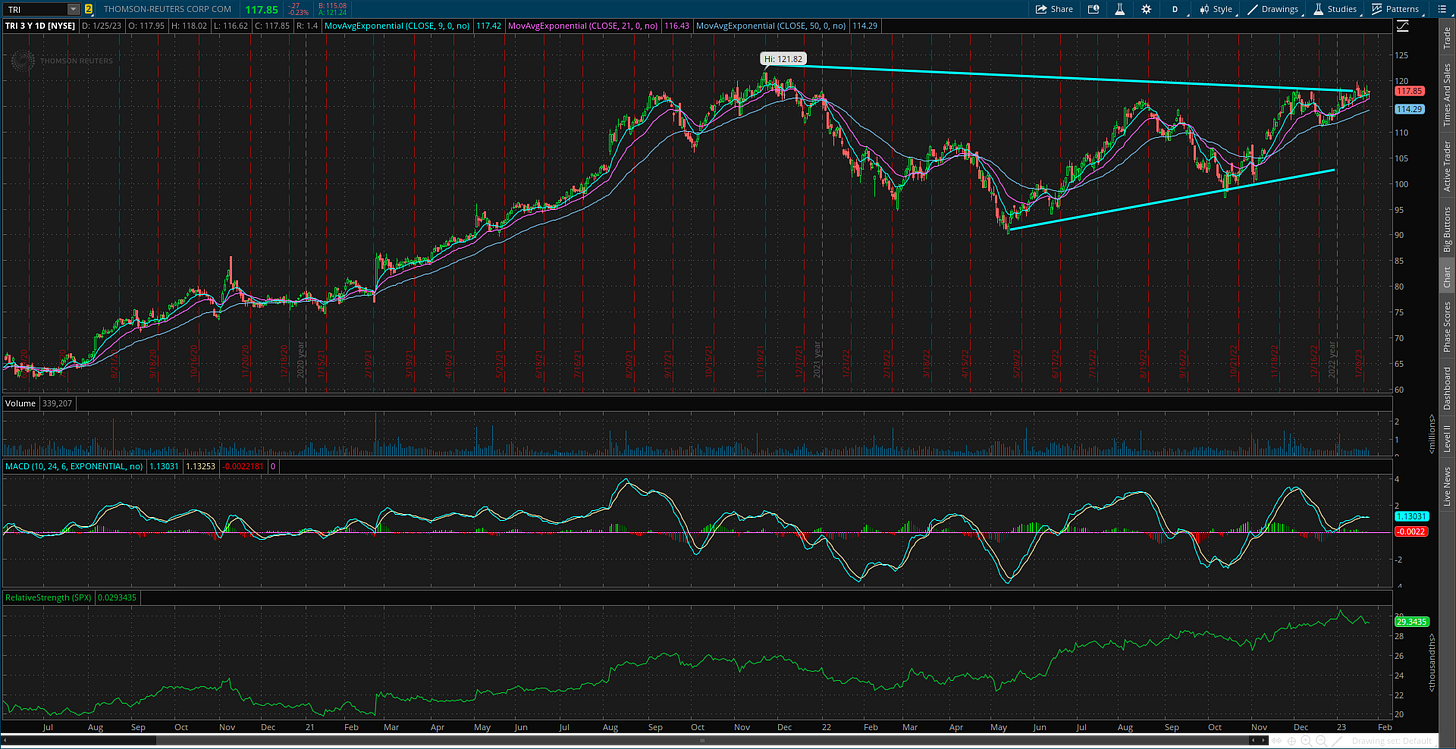
Task: Click the 114.29 moving average axis tag
Action: pos(1408,109)
